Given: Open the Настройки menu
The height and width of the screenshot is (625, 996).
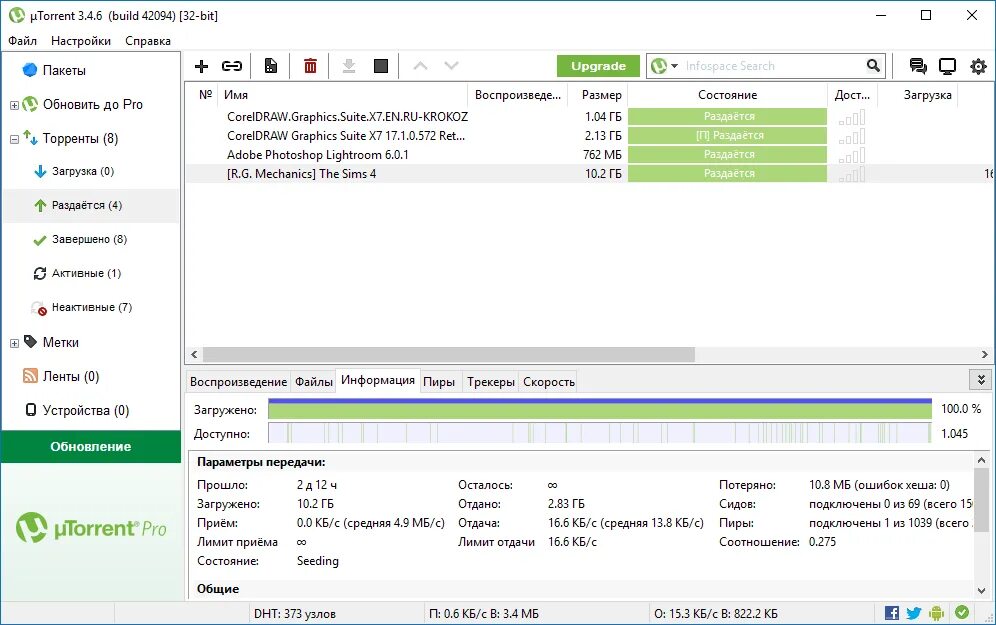Looking at the screenshot, I should pyautogui.click(x=81, y=41).
